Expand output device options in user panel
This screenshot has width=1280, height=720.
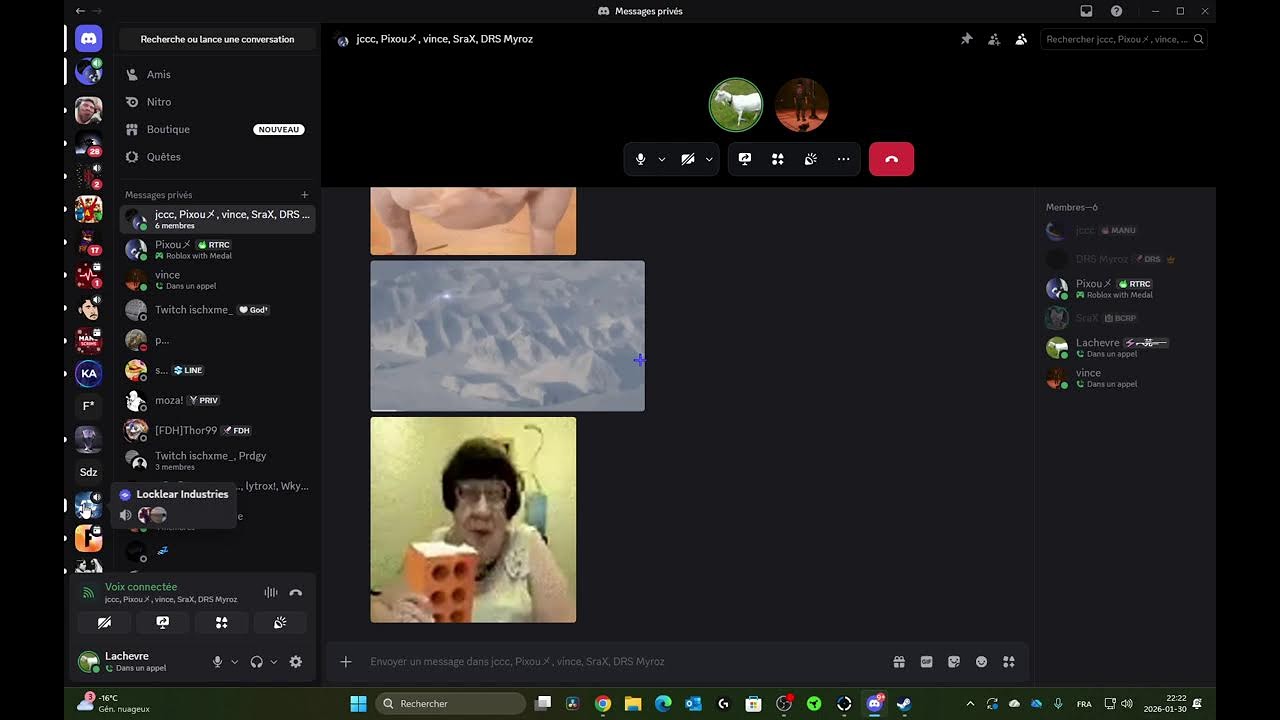pos(274,662)
